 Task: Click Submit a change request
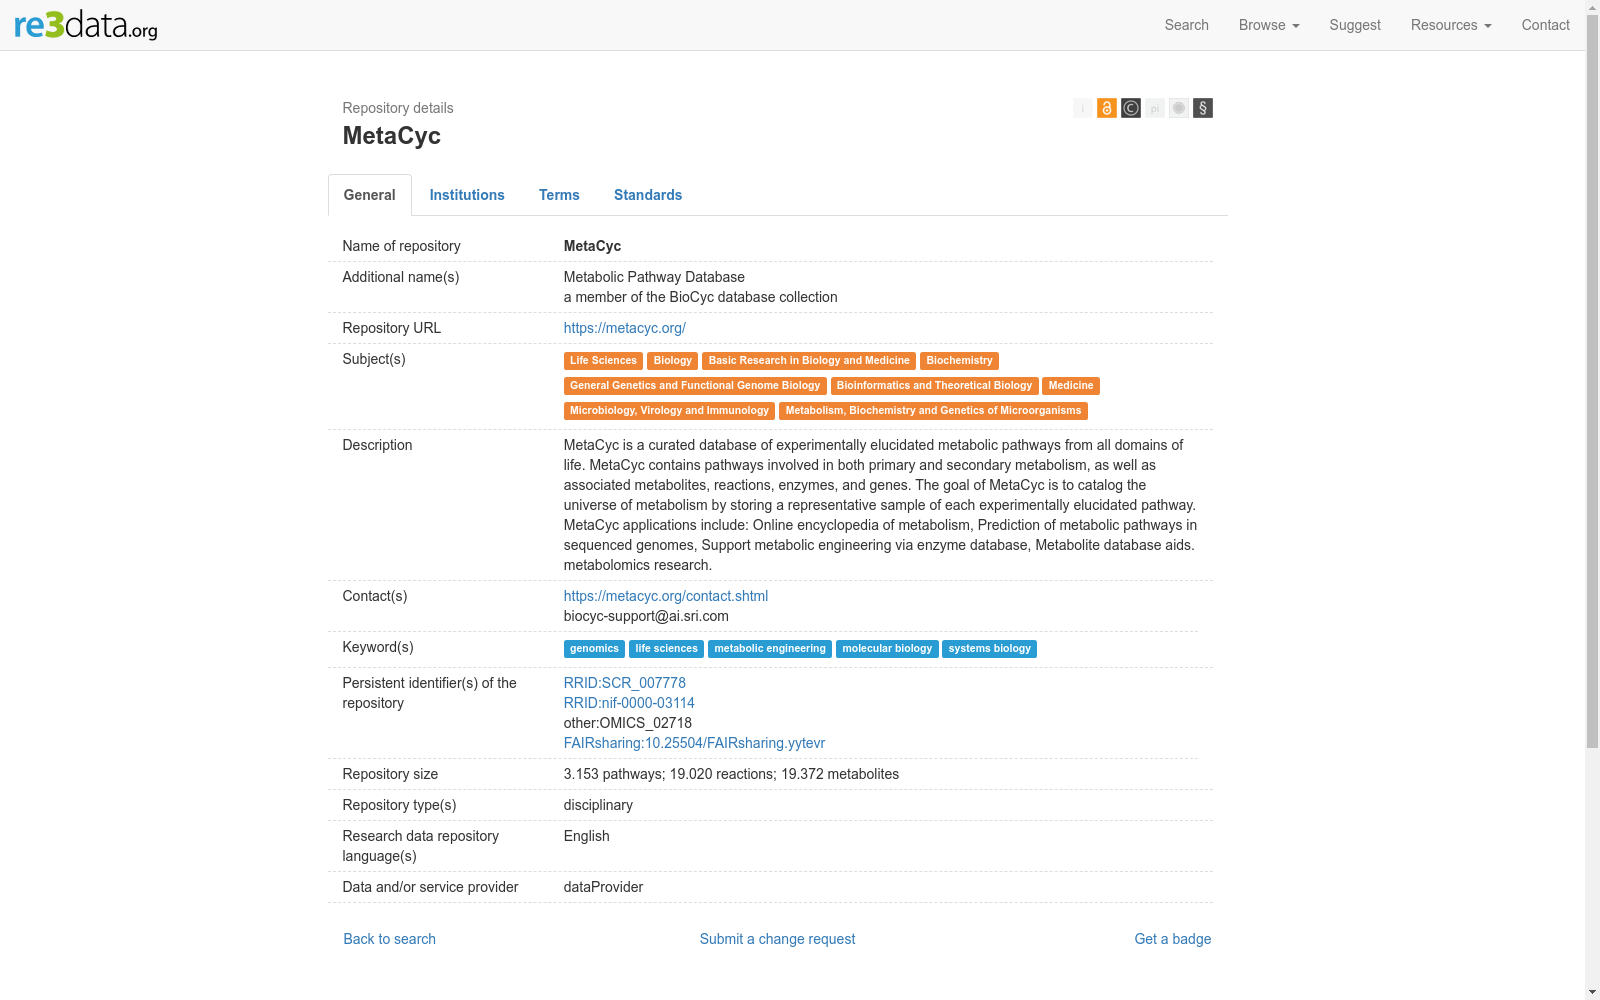[778, 939]
